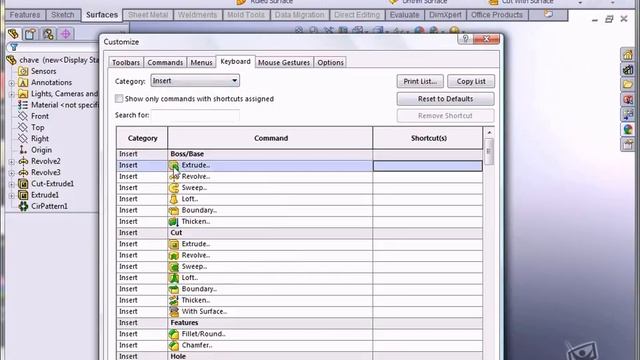Open DimXpertManager tab icon
This screenshot has width=640, height=360.
(x=66, y=34)
